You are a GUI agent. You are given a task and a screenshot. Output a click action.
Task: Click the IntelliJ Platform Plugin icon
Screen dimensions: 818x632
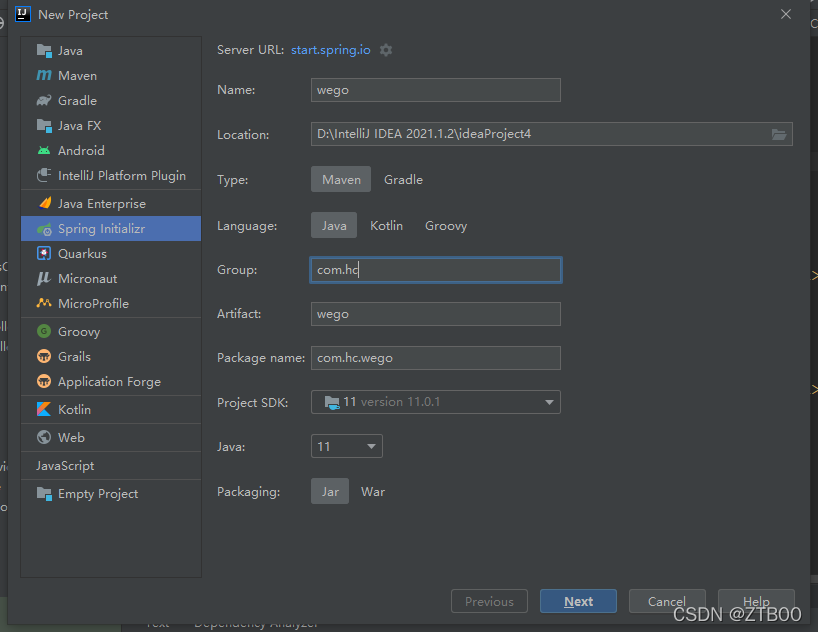tap(44, 175)
